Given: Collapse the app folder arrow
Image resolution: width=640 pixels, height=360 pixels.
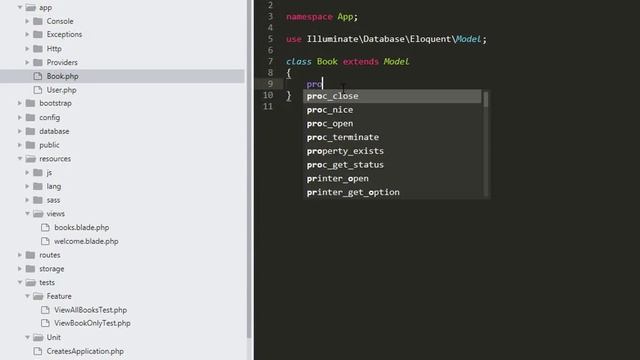Looking at the screenshot, I should click(20, 7).
